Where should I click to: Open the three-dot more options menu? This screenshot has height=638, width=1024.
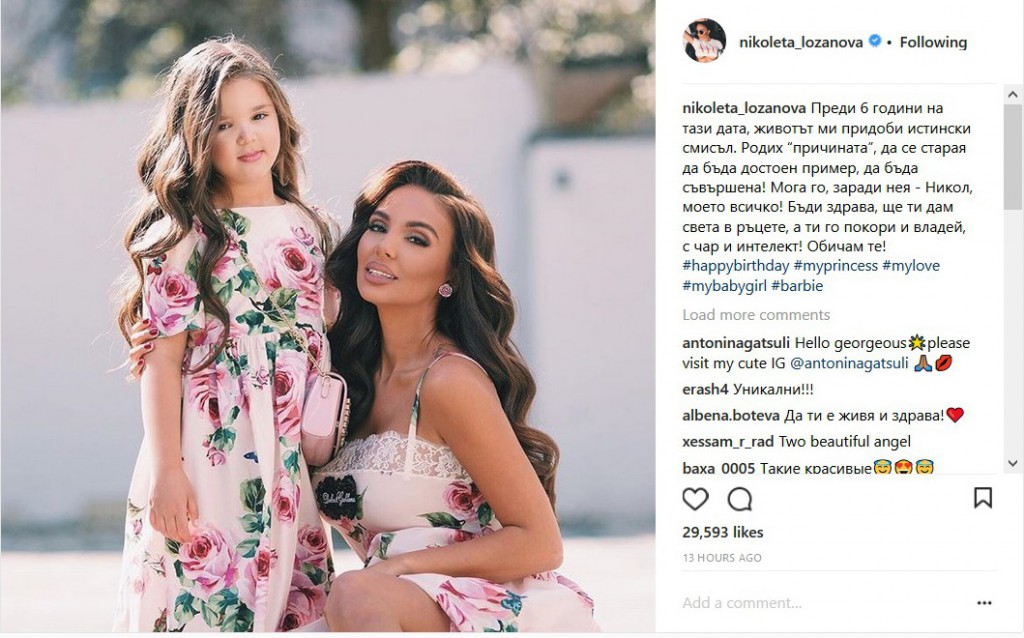[x=984, y=603]
